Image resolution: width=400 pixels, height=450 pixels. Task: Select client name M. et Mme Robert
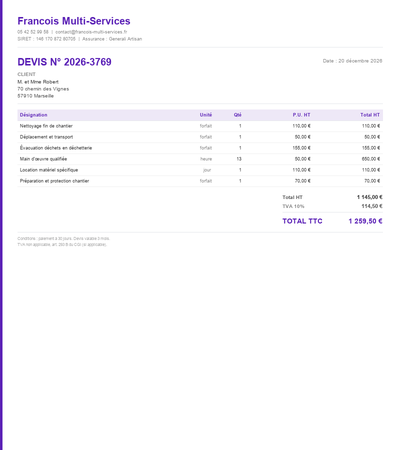click(38, 82)
